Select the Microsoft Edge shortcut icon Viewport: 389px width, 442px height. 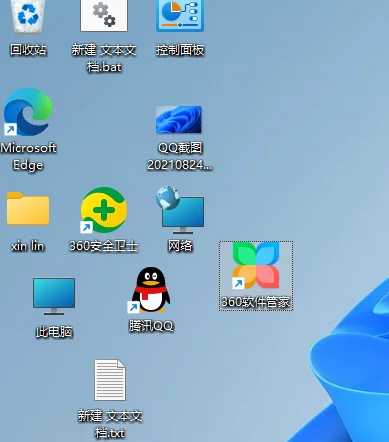click(28, 112)
